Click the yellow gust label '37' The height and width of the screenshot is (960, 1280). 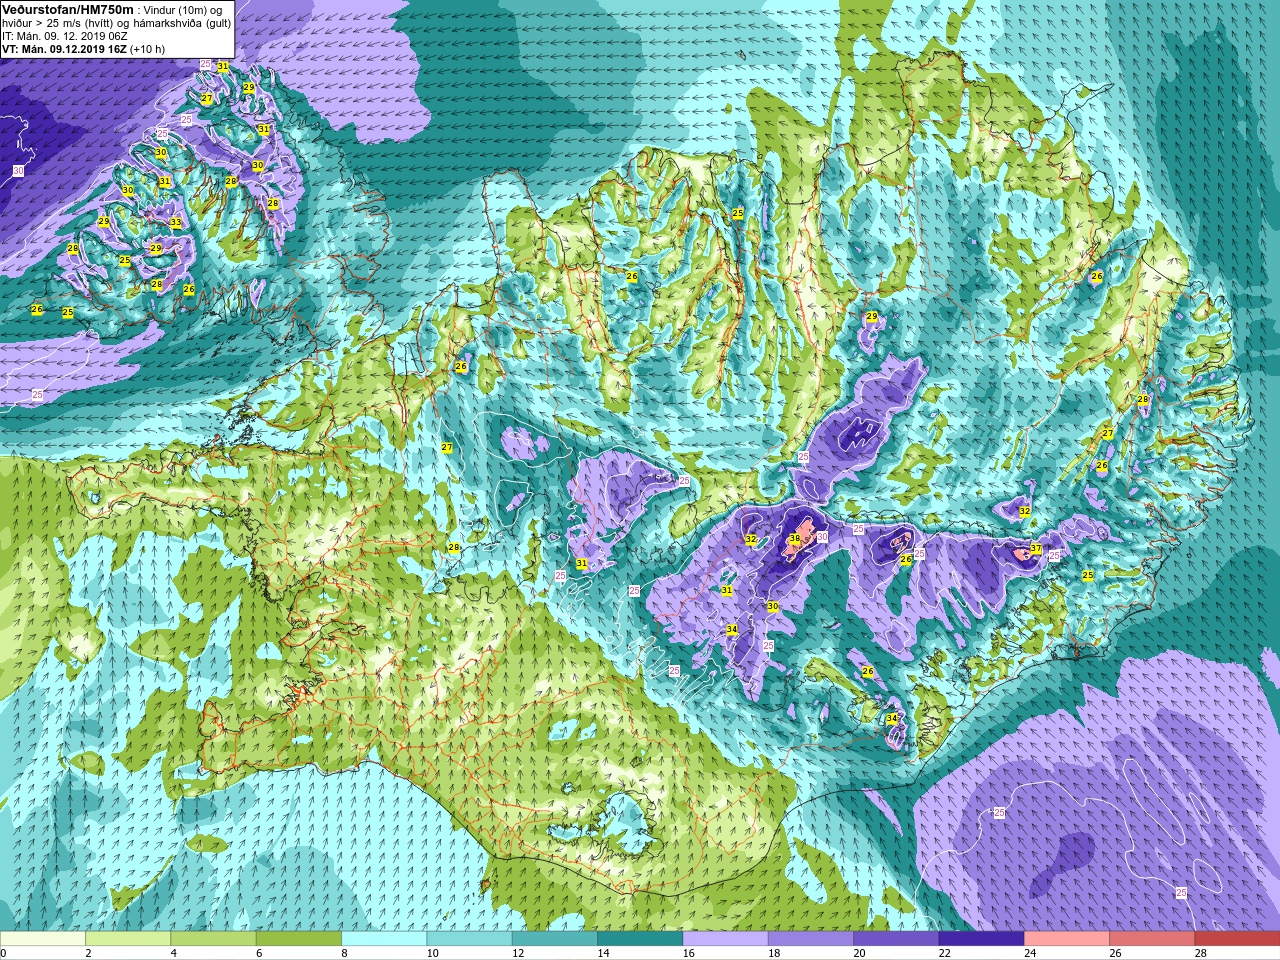1036,549
